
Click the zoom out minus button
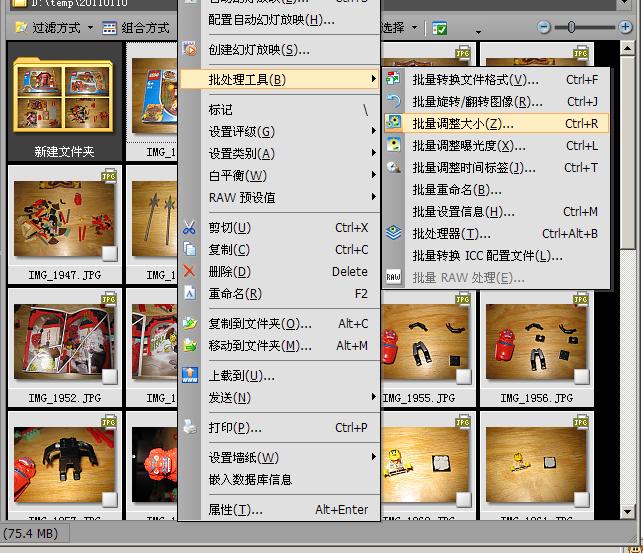tap(544, 27)
